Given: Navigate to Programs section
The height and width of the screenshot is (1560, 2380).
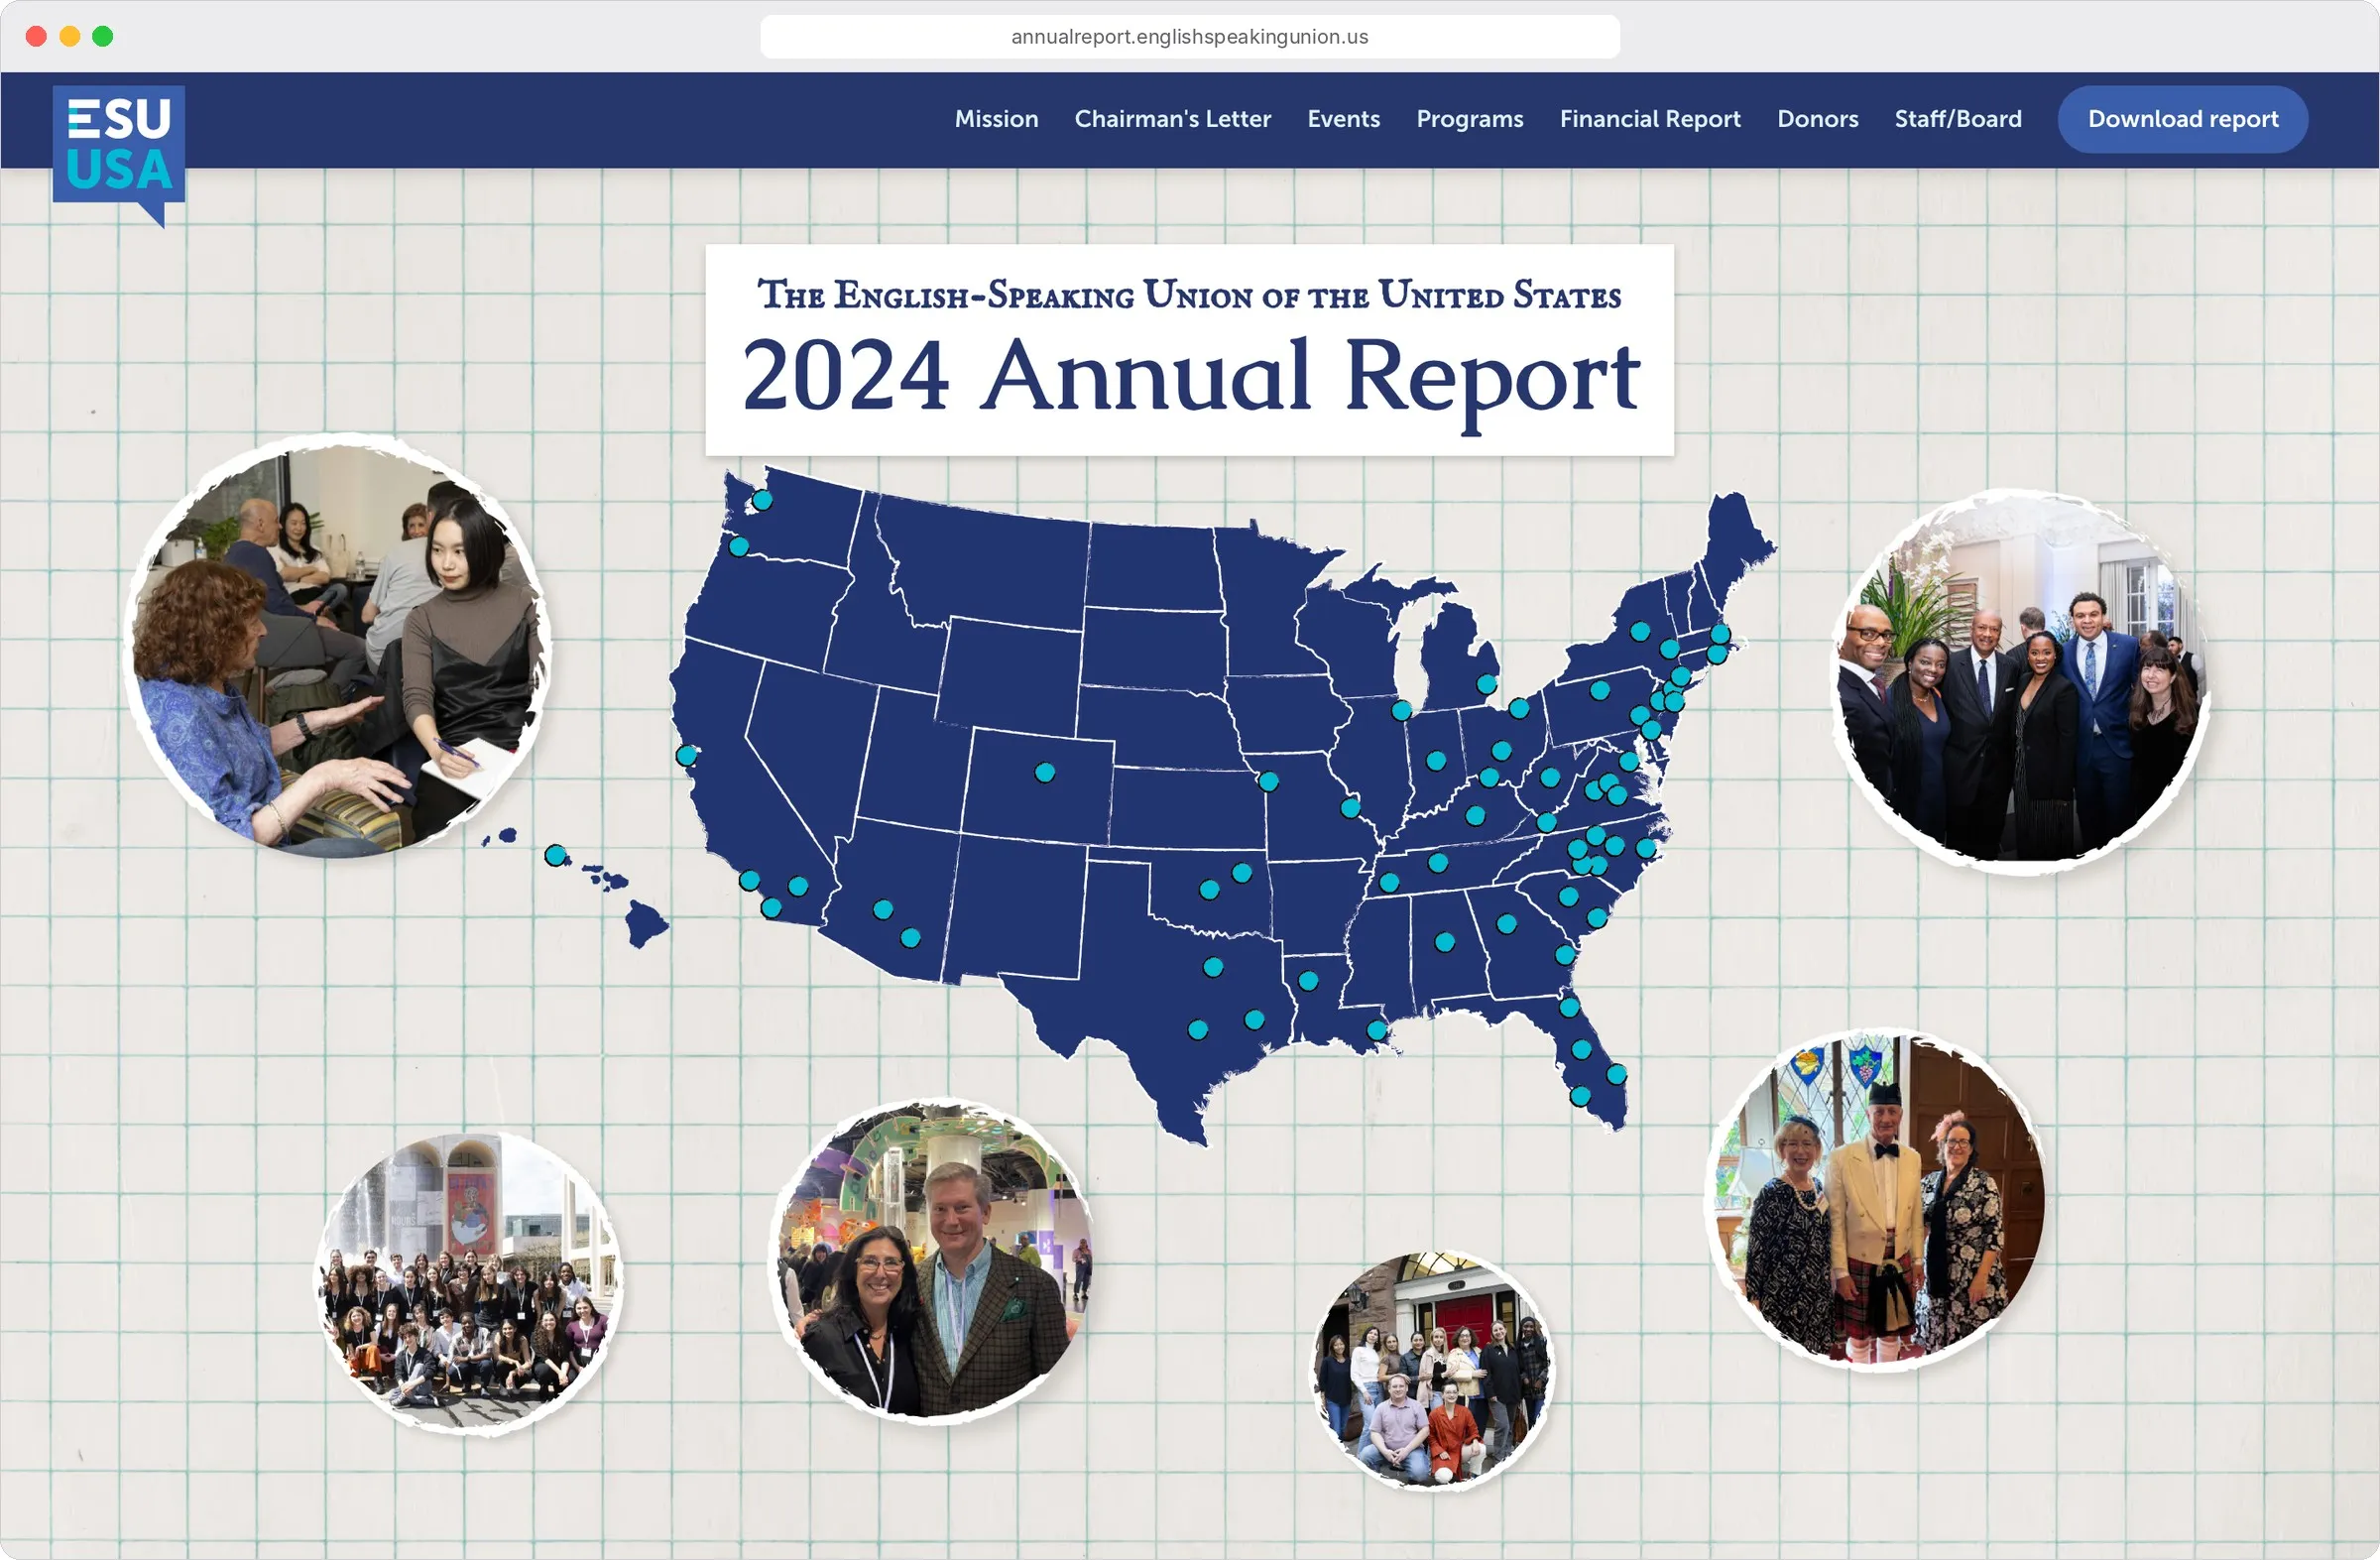Looking at the screenshot, I should 1469,119.
